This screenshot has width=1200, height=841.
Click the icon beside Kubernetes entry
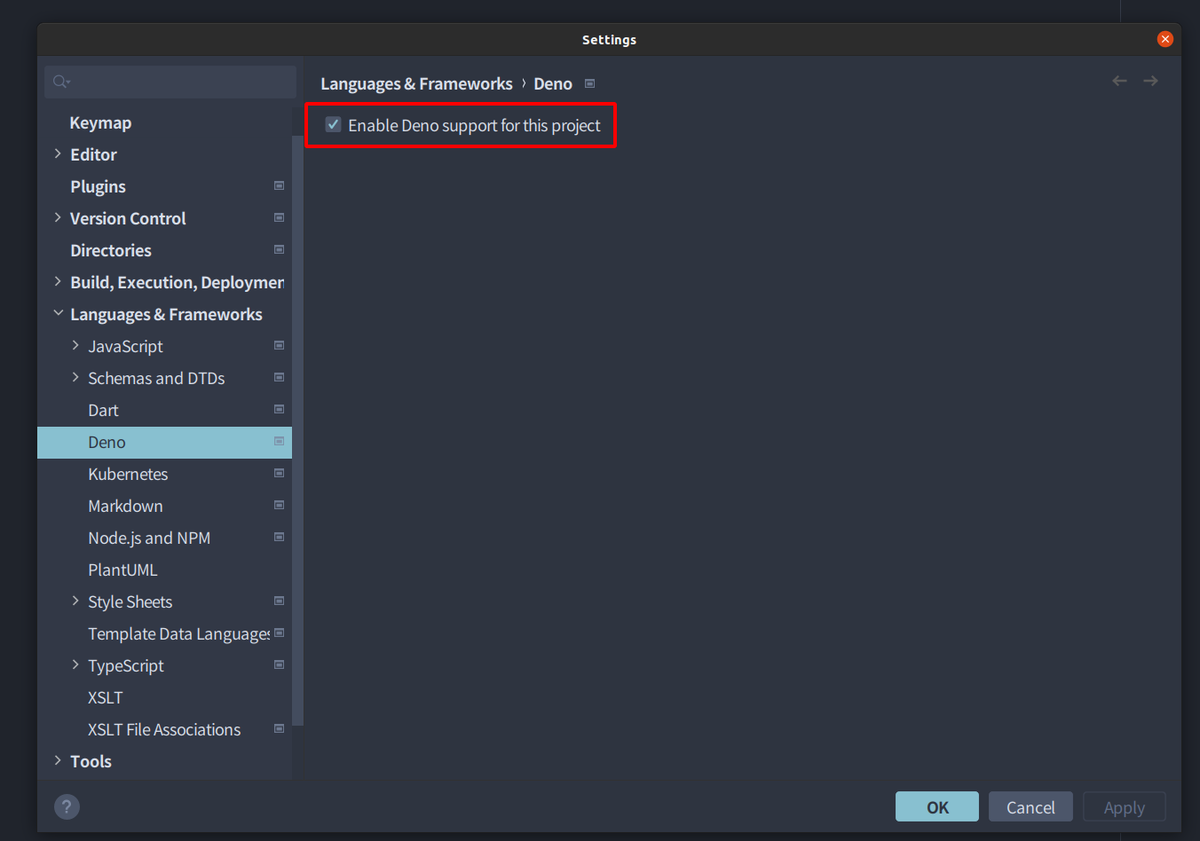click(279, 473)
